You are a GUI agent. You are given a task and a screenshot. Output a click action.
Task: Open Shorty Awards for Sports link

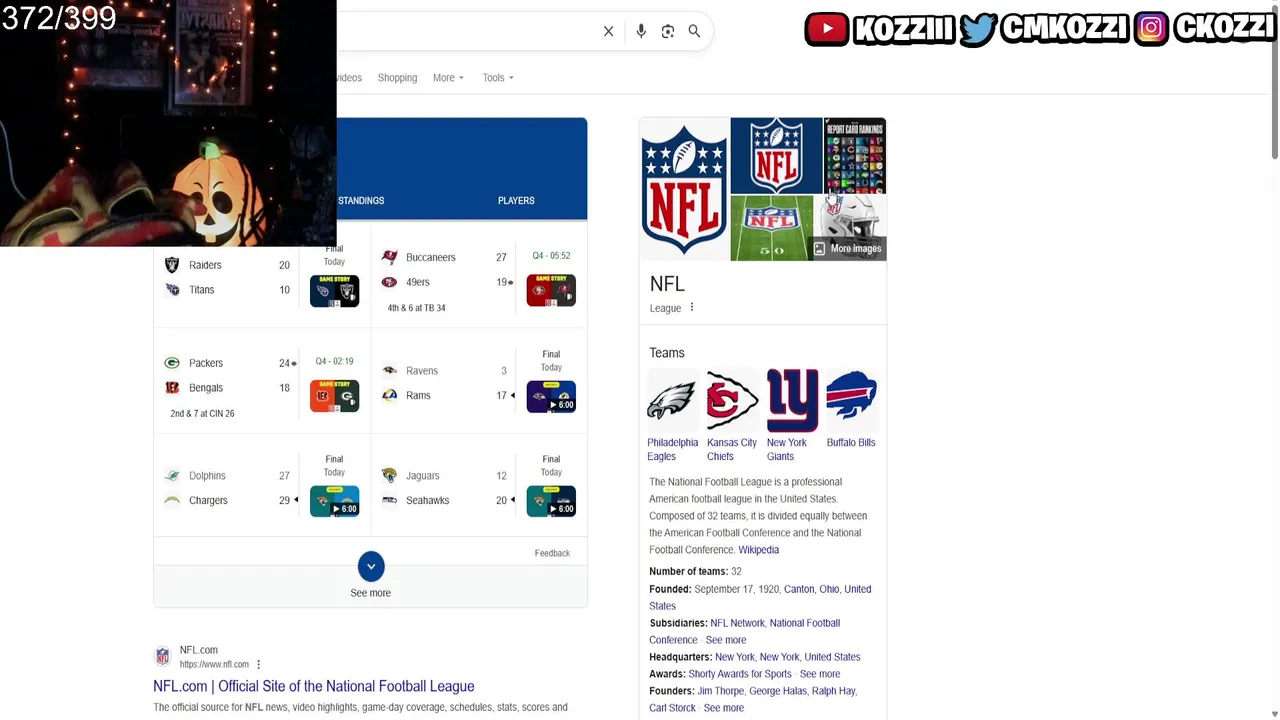pyautogui.click(x=740, y=674)
